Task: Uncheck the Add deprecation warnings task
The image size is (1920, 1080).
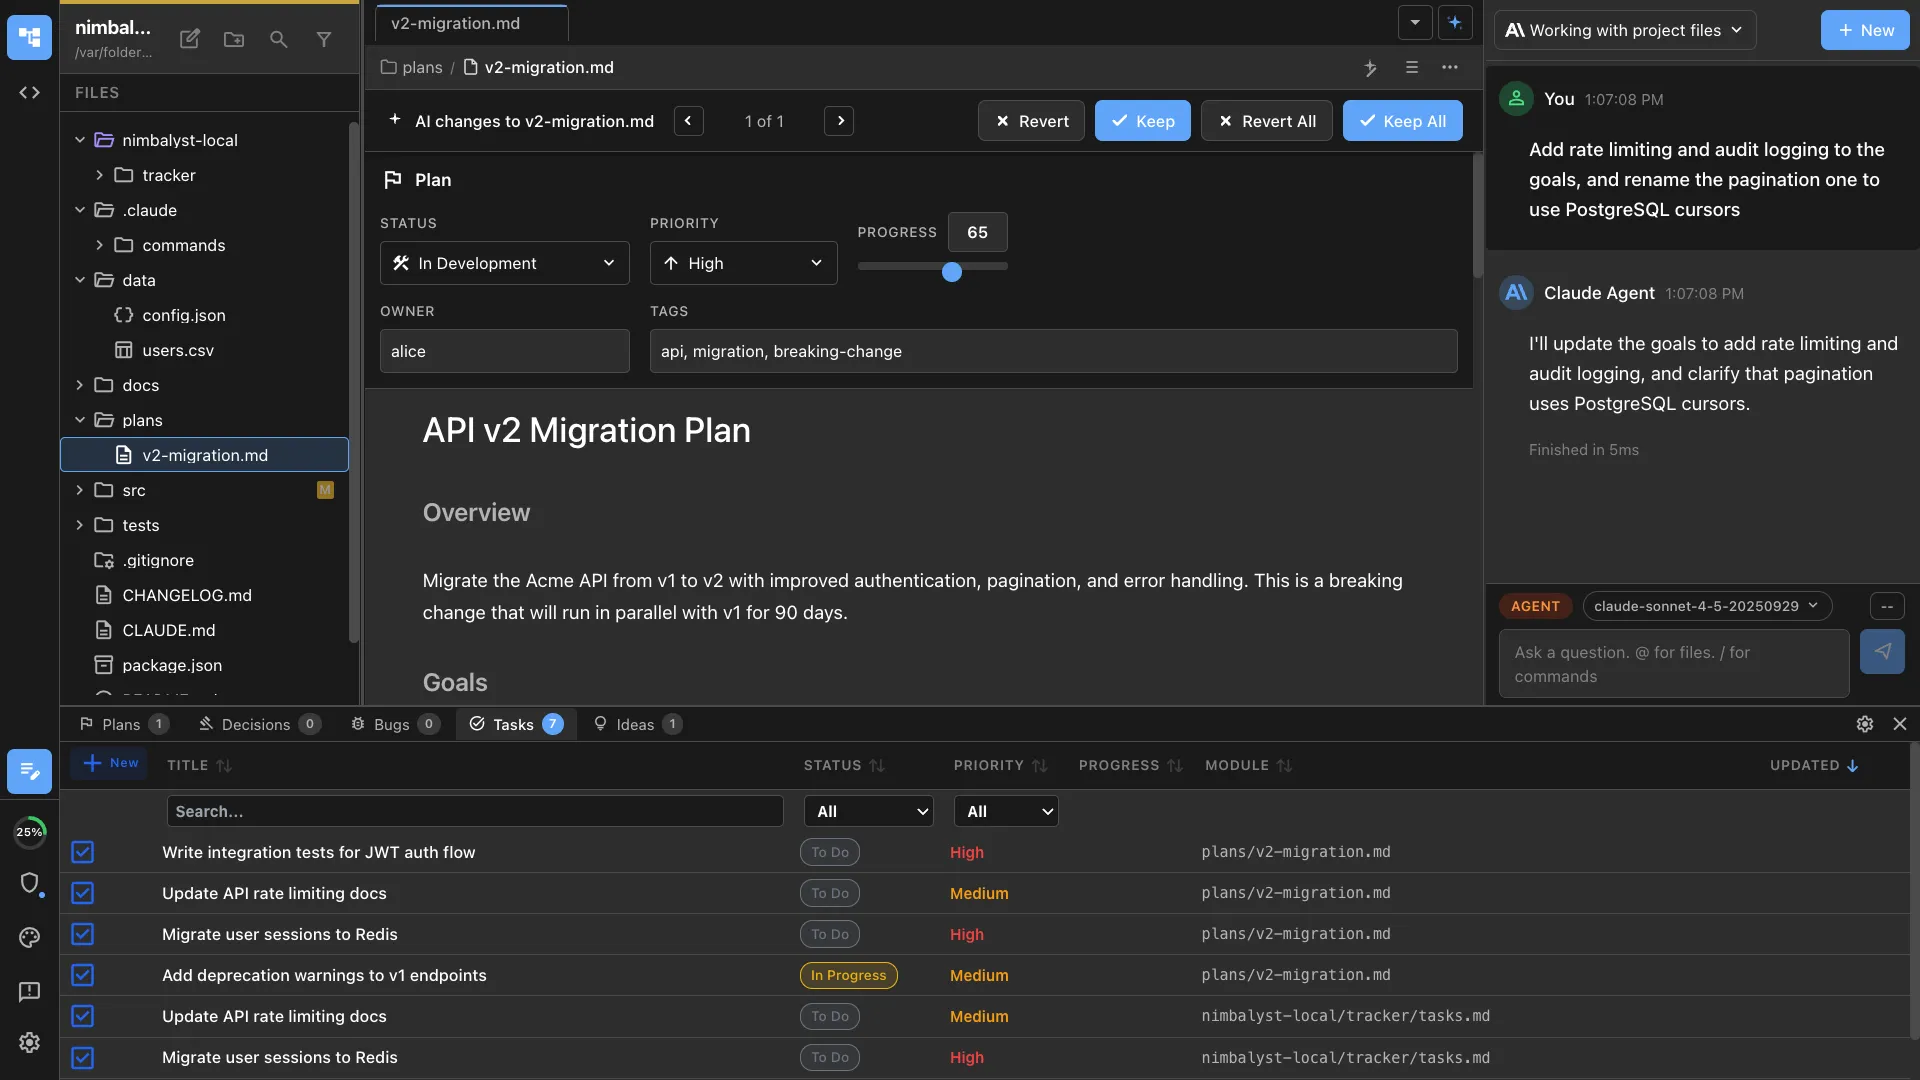Action: (x=82, y=975)
